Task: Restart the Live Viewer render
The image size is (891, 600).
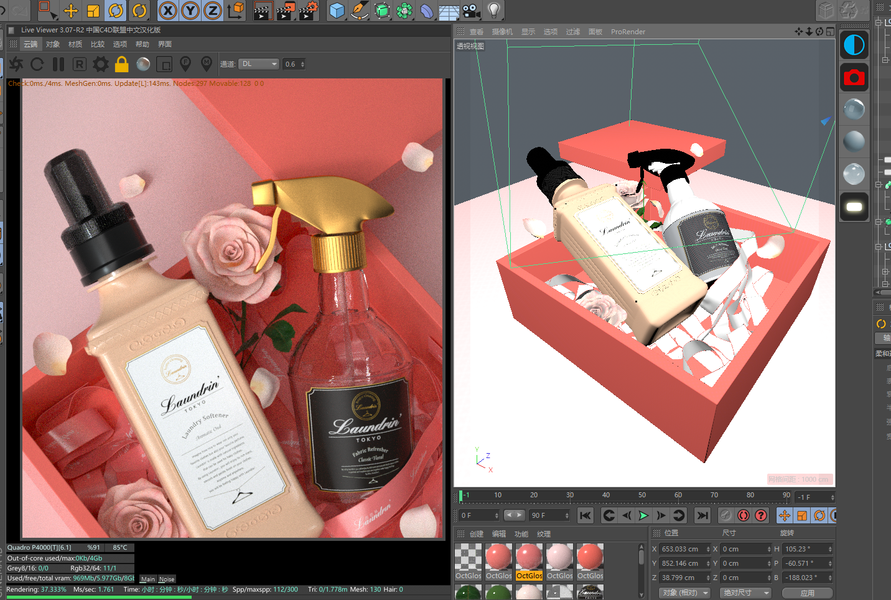Action: 37,64
